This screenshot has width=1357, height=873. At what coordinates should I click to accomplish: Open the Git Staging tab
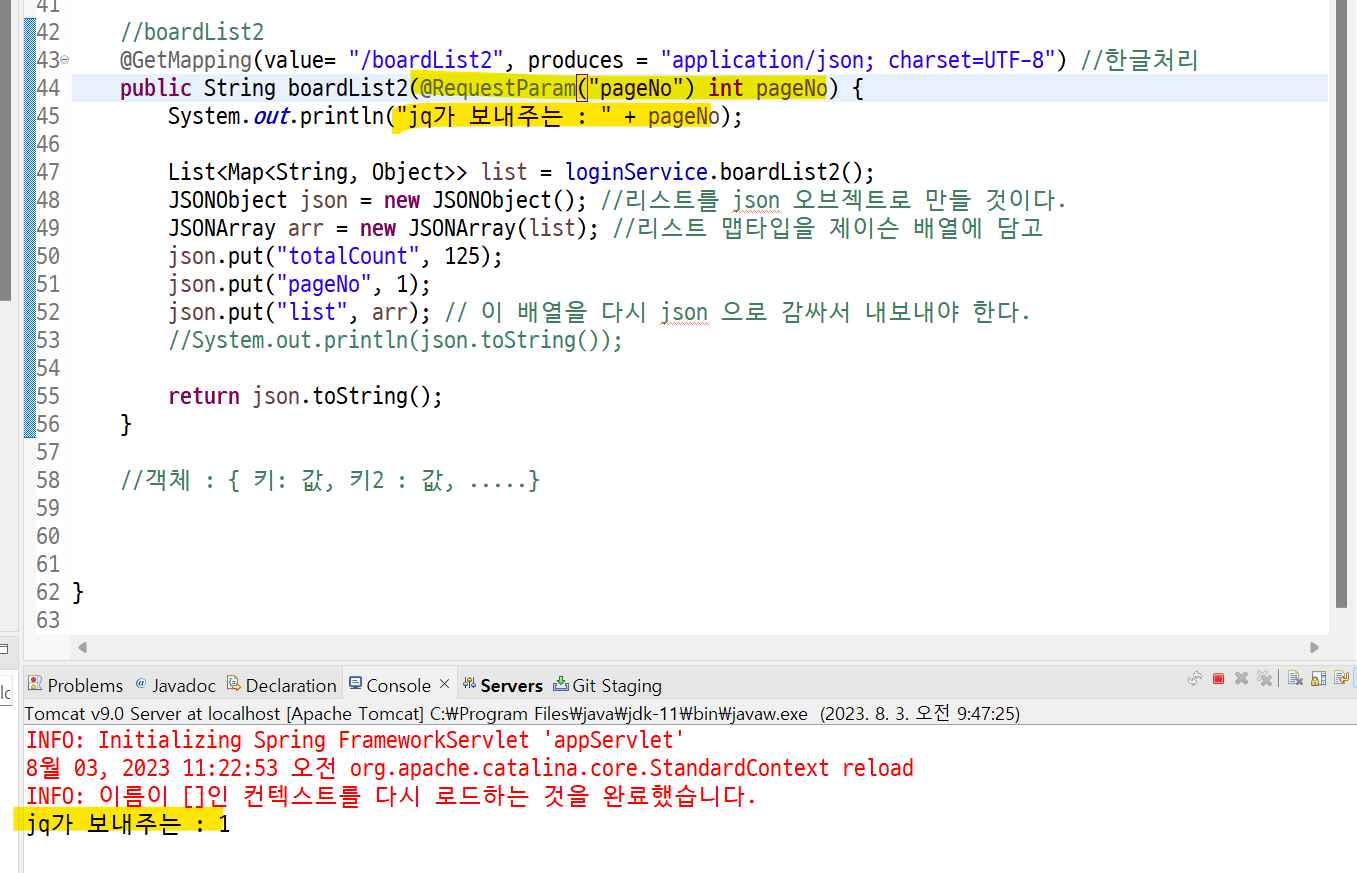(x=607, y=685)
